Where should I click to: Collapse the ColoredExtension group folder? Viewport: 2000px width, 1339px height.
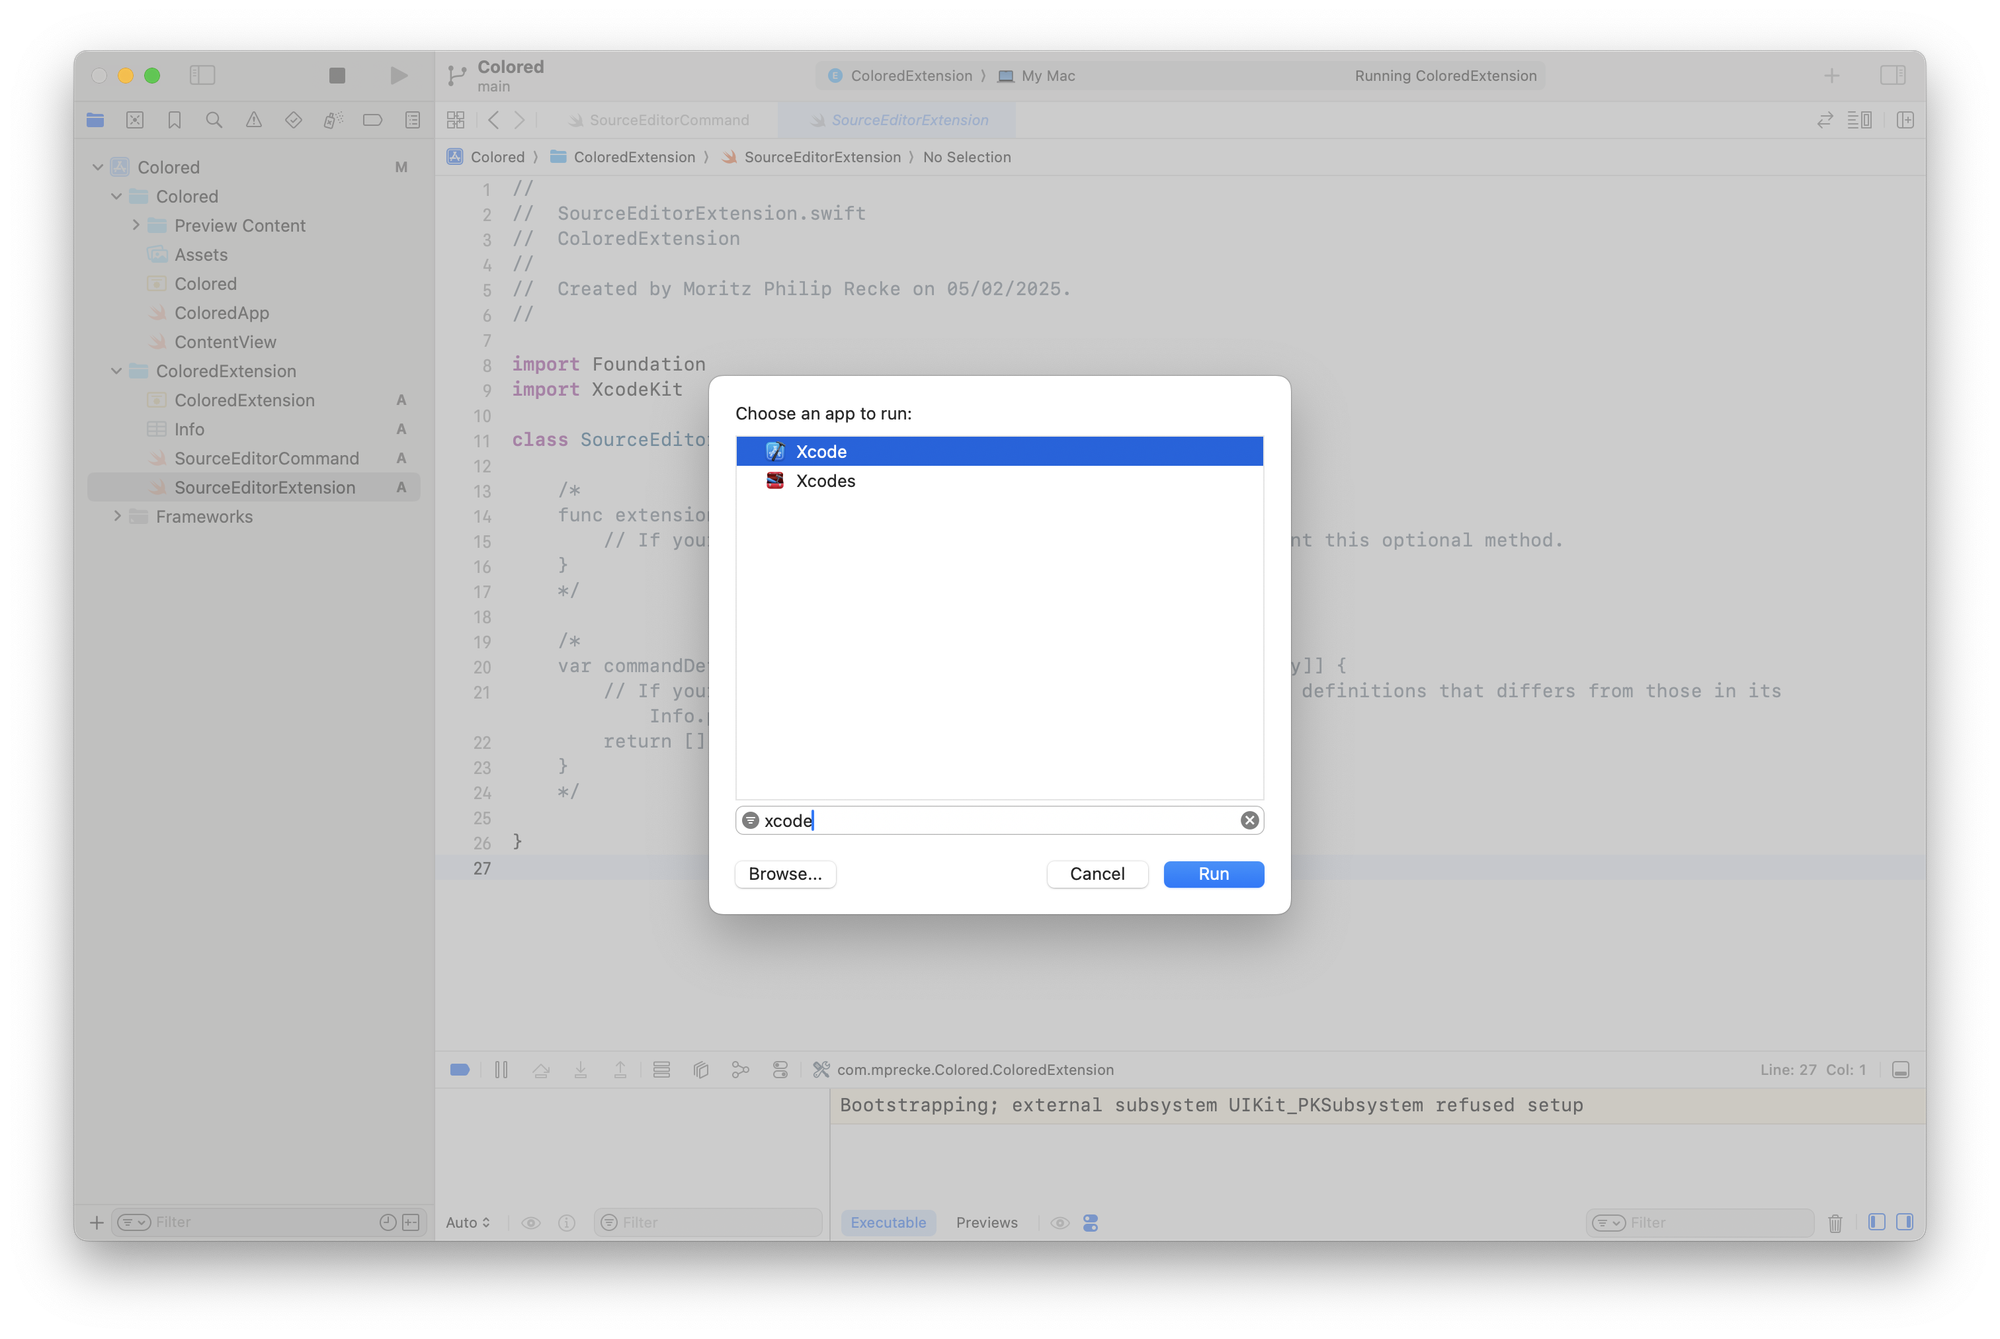pyautogui.click(x=117, y=371)
